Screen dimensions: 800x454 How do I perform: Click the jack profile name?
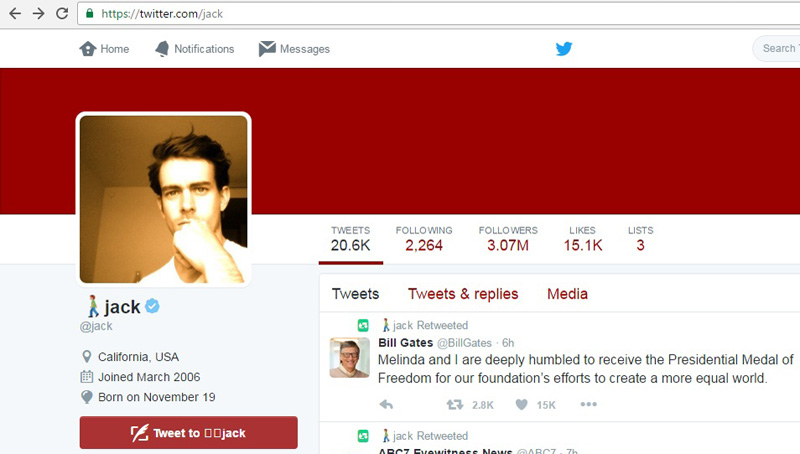point(122,307)
